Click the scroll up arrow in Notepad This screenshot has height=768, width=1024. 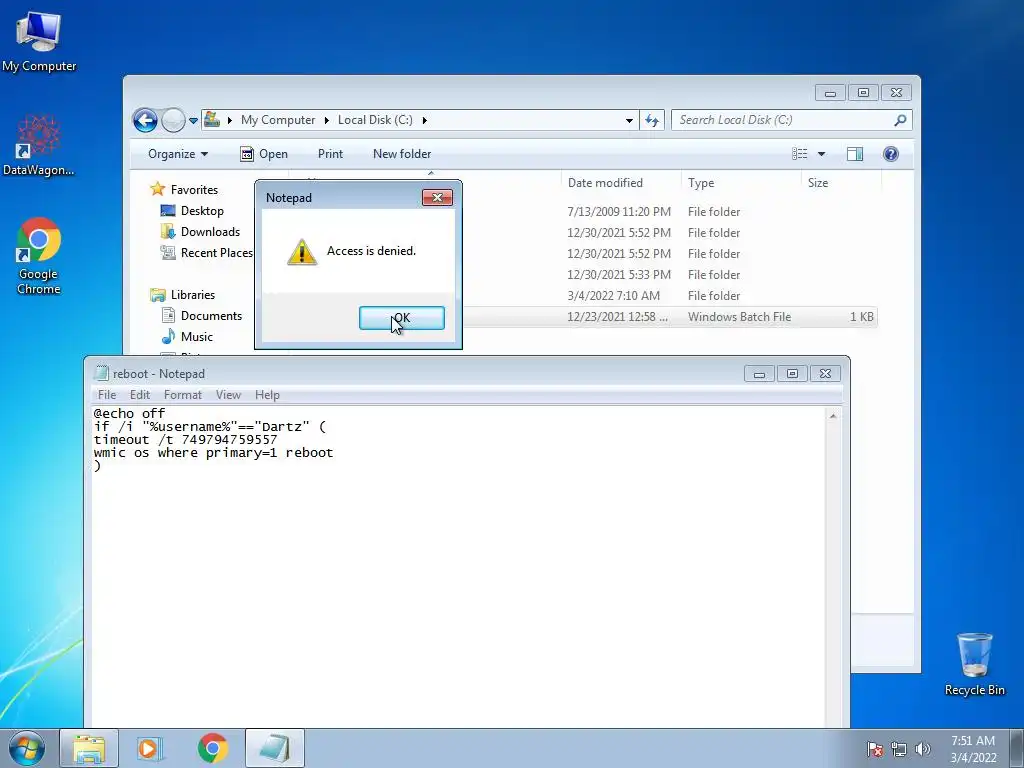[833, 416]
